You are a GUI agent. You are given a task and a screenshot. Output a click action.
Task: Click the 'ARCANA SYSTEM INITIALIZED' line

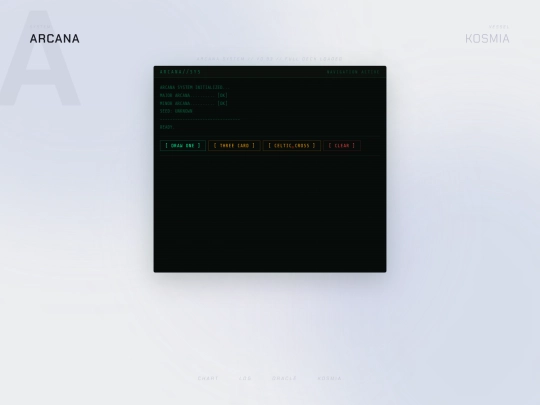pyautogui.click(x=195, y=87)
